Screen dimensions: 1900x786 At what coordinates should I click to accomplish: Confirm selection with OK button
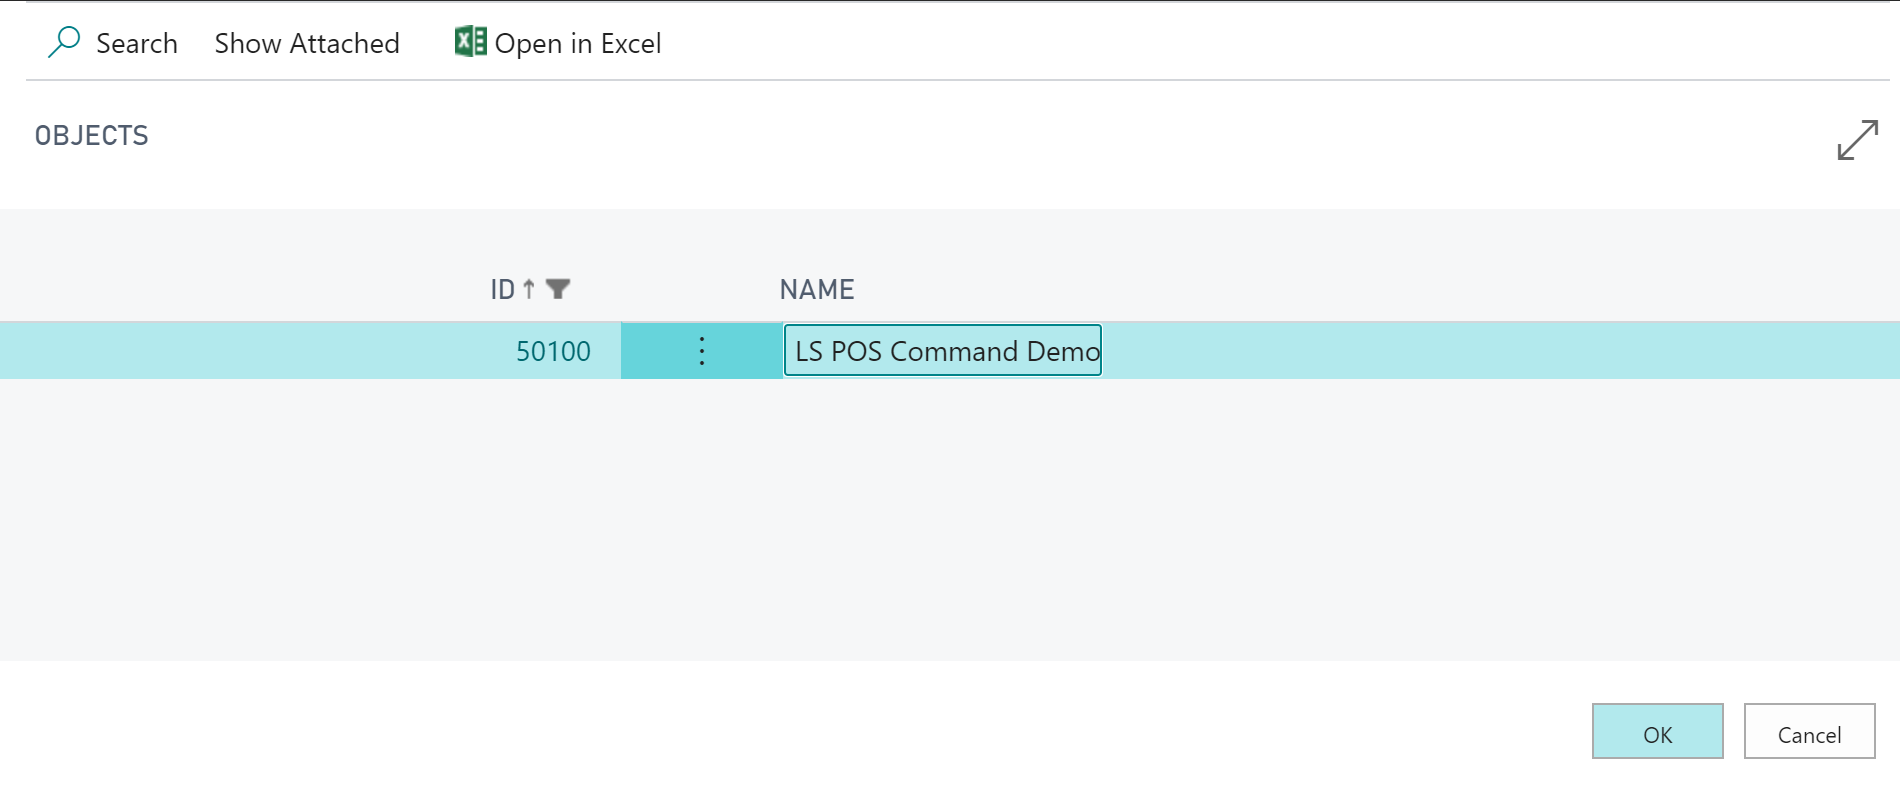pos(1658,732)
